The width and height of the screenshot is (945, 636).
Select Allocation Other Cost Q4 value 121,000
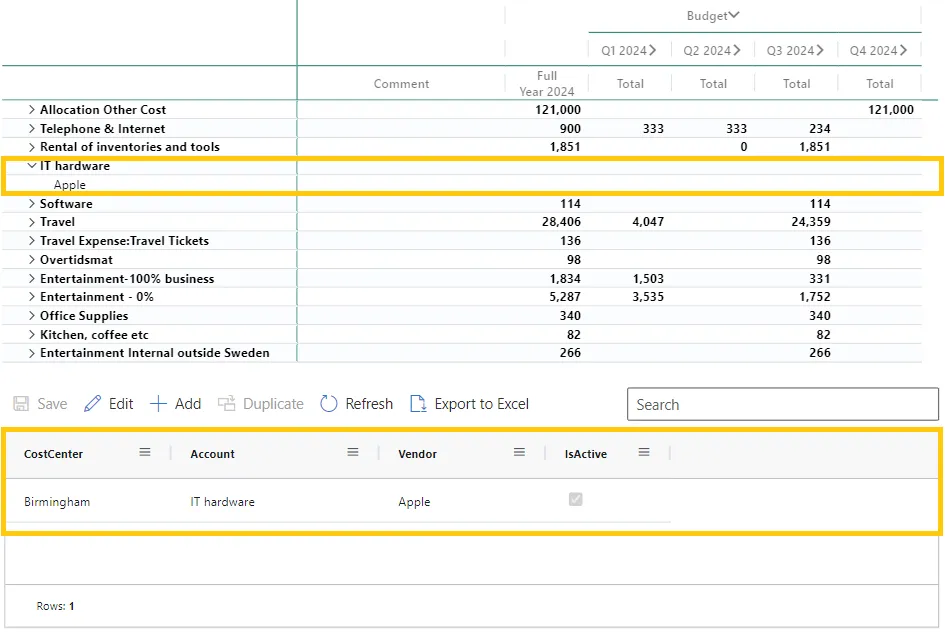(x=891, y=110)
